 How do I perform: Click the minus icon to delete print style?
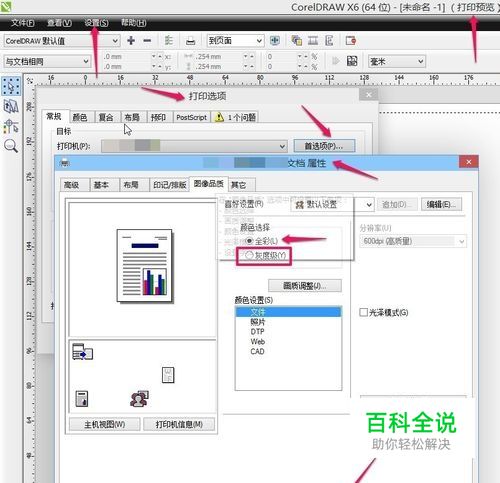tap(147, 41)
